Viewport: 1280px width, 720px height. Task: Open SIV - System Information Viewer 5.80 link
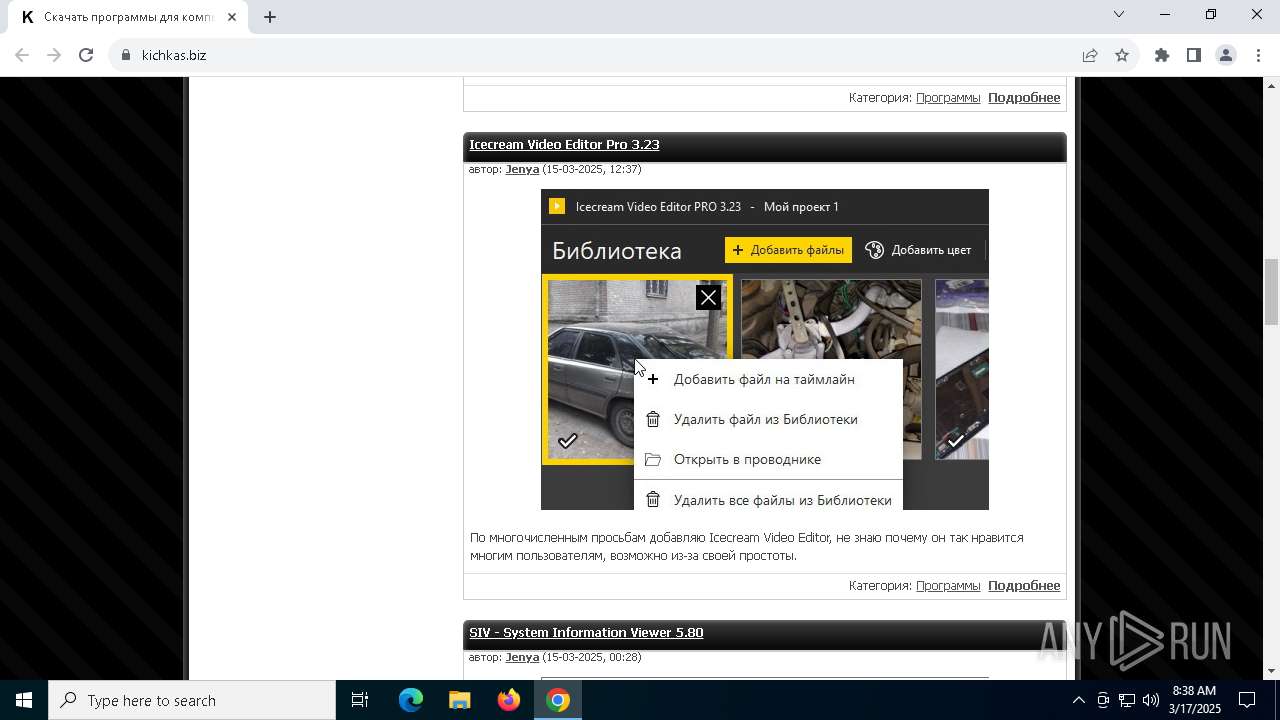[586, 632]
